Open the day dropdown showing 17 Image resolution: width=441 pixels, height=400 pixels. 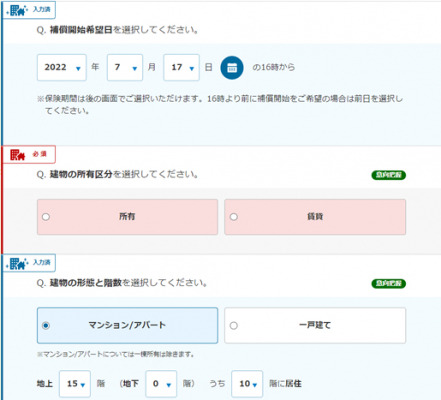[181, 67]
